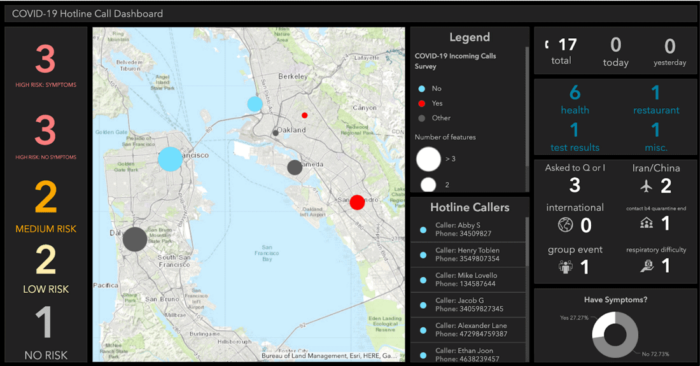Click the gray circle on Alameda

(x=295, y=167)
